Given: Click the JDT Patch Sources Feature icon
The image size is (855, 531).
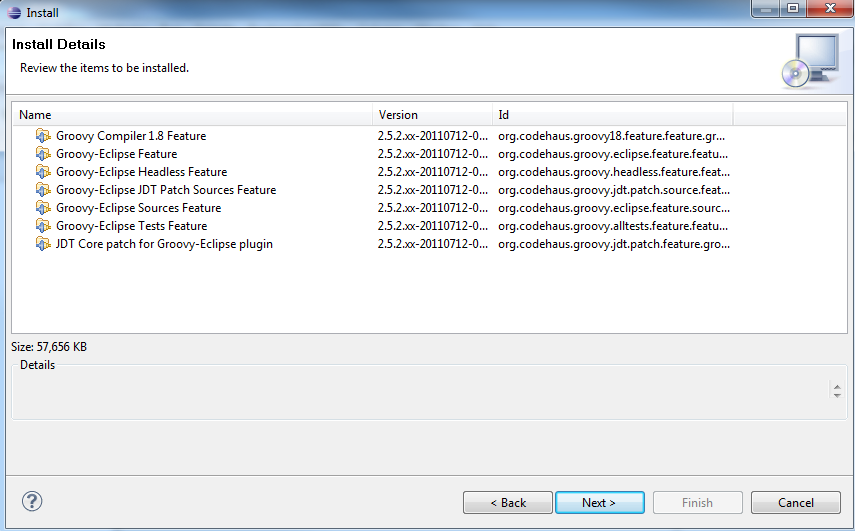Looking at the screenshot, I should click(43, 190).
